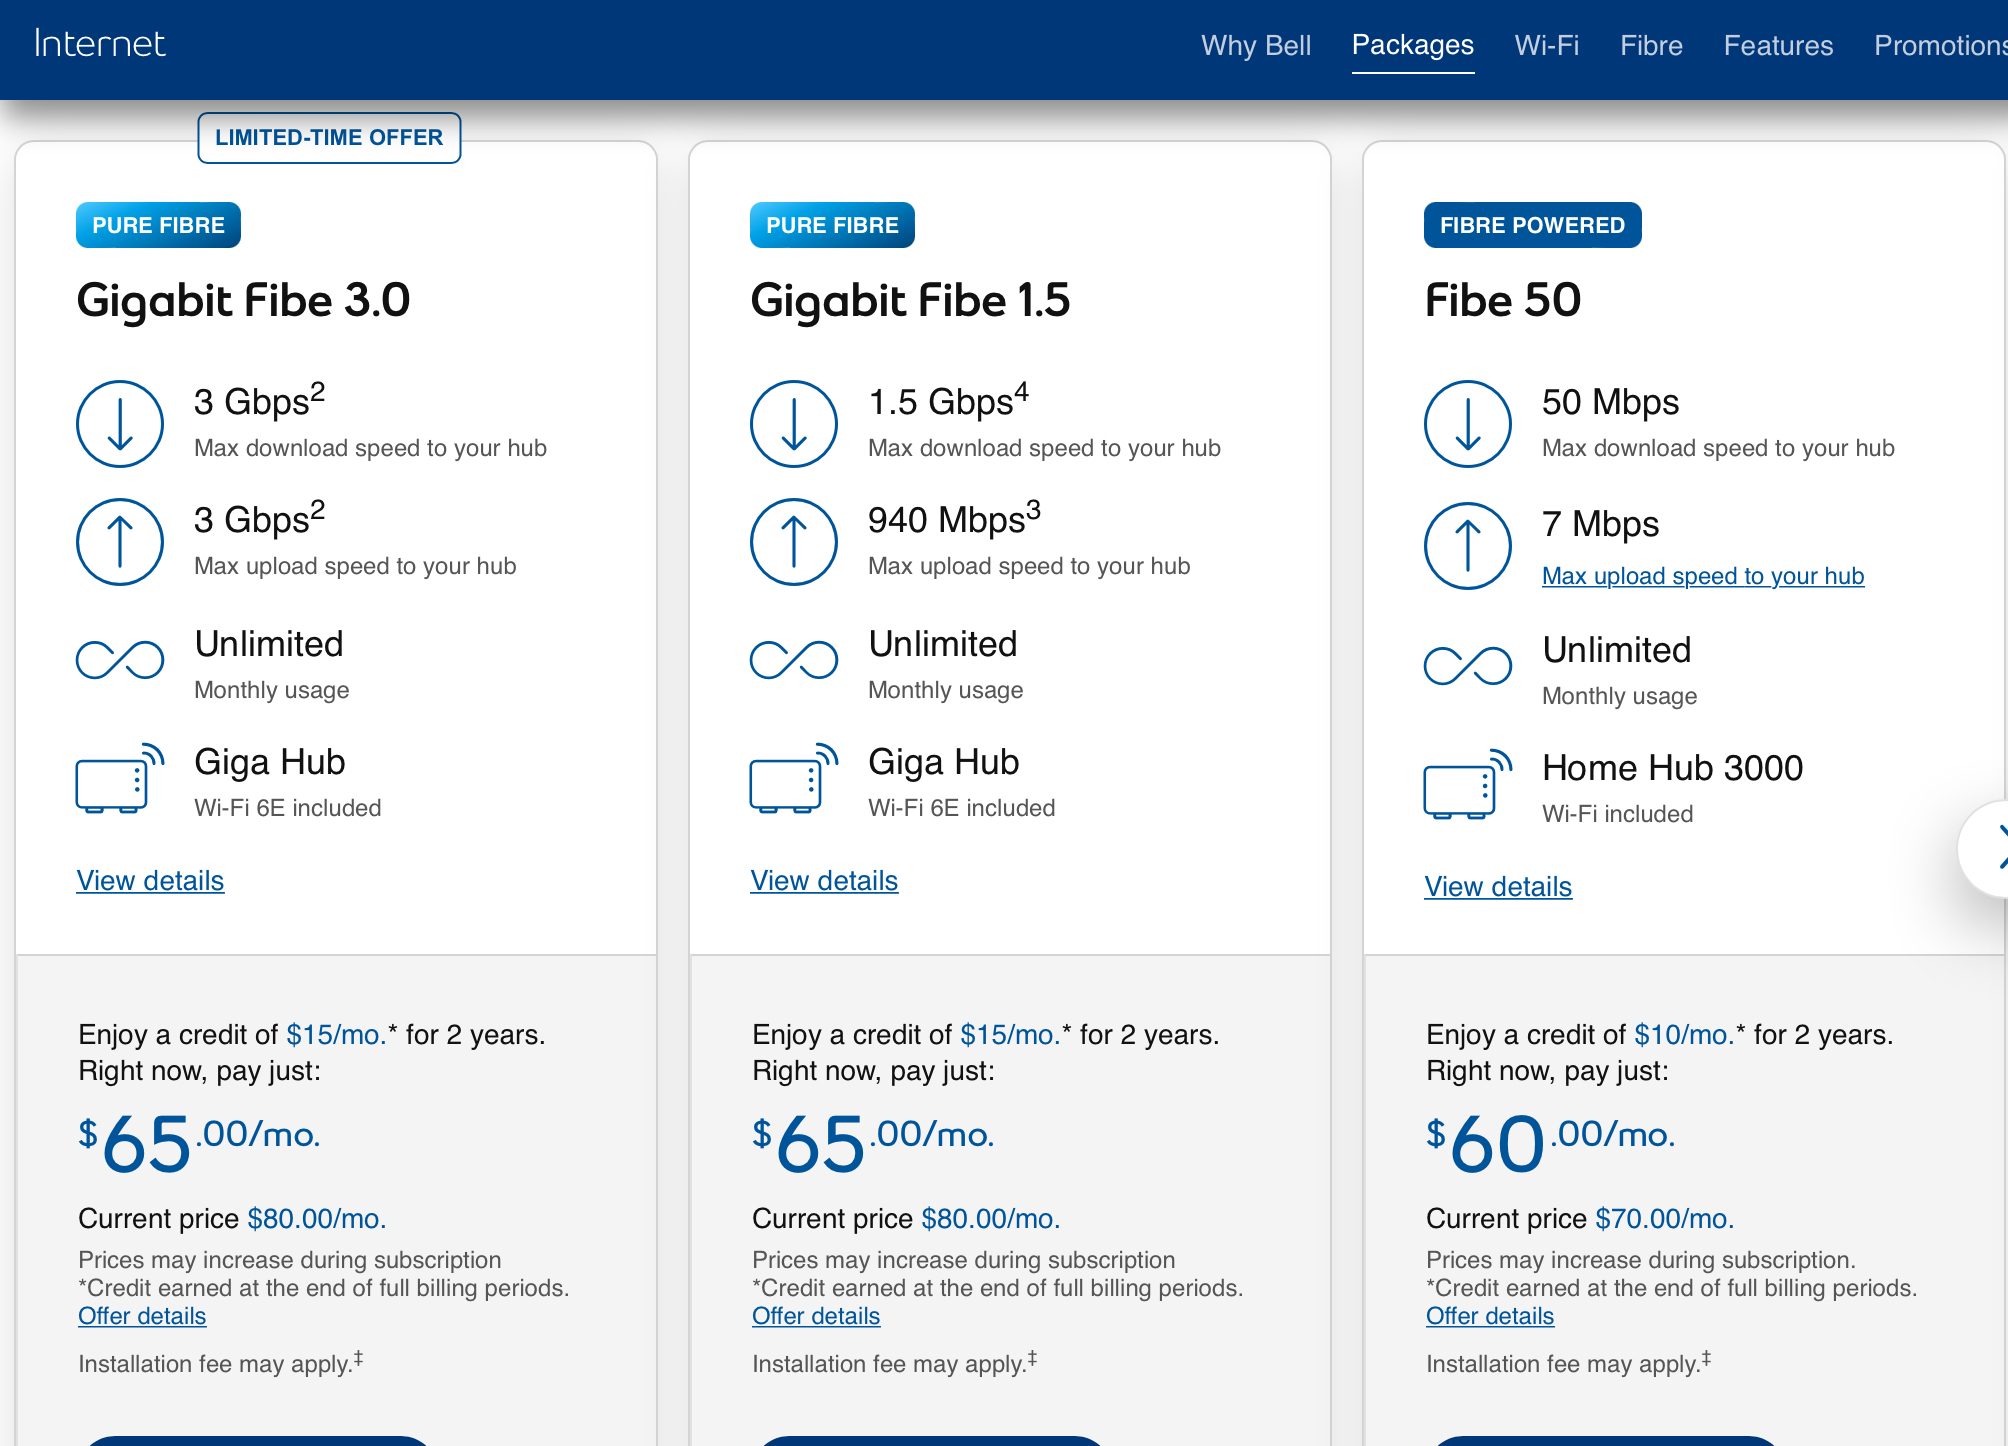This screenshot has height=1446, width=2008.
Task: Click the Fibe 50 download arrow icon
Action: click(1468, 424)
